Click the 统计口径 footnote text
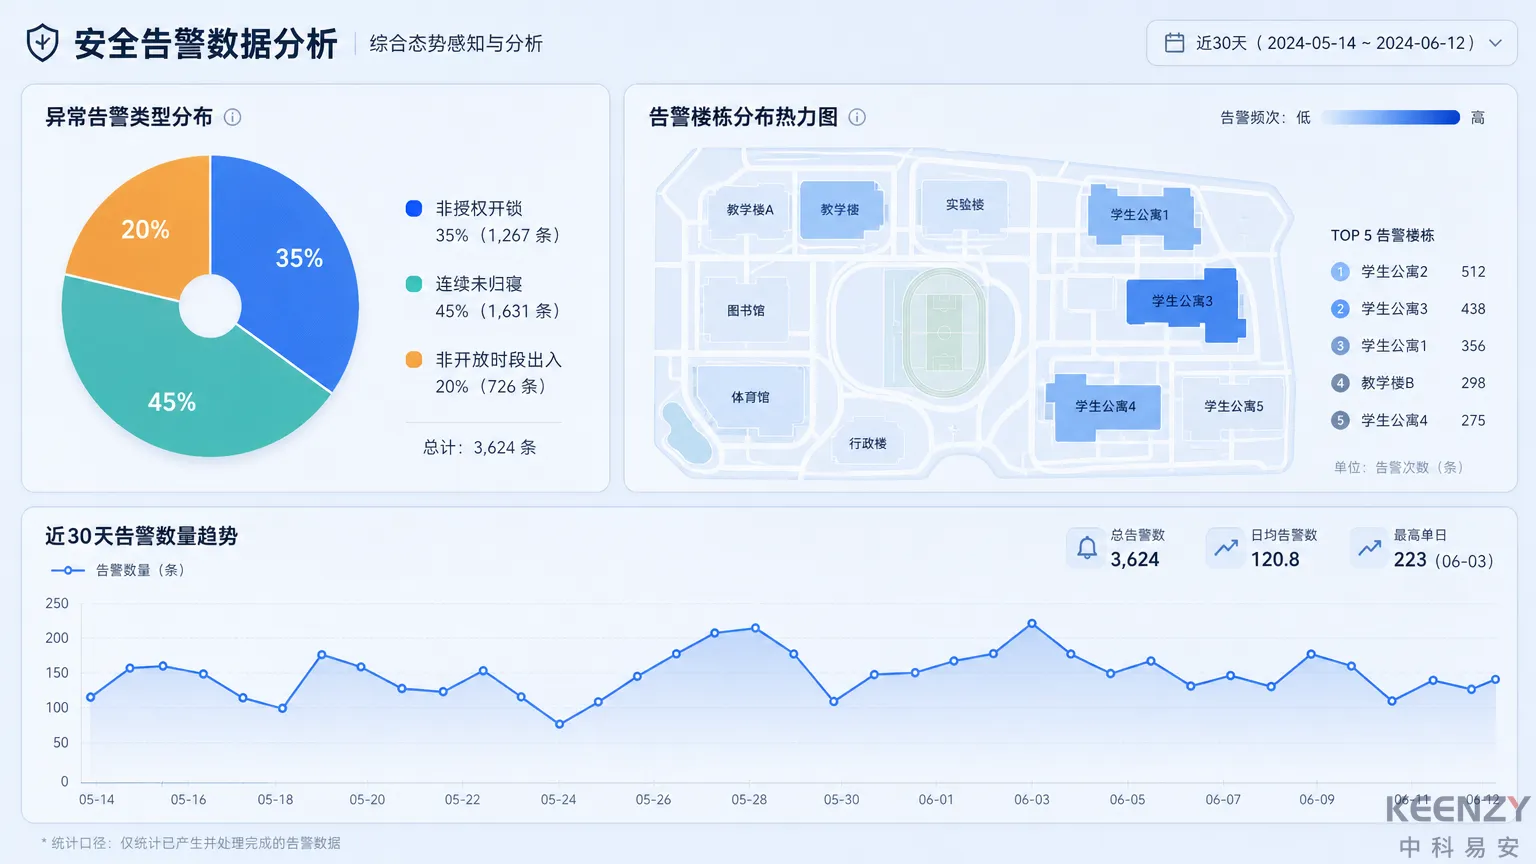Image resolution: width=1536 pixels, height=864 pixels. click(191, 843)
